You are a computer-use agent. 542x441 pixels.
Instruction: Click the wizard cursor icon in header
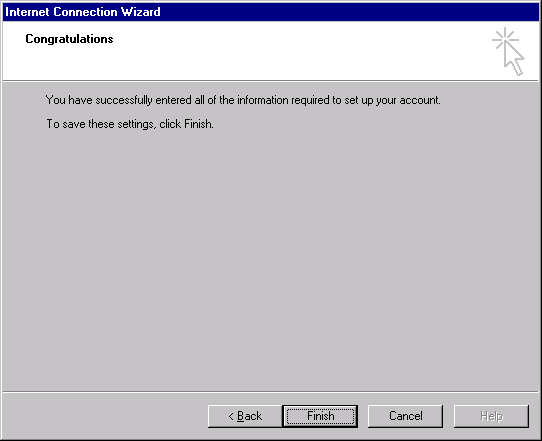(508, 51)
